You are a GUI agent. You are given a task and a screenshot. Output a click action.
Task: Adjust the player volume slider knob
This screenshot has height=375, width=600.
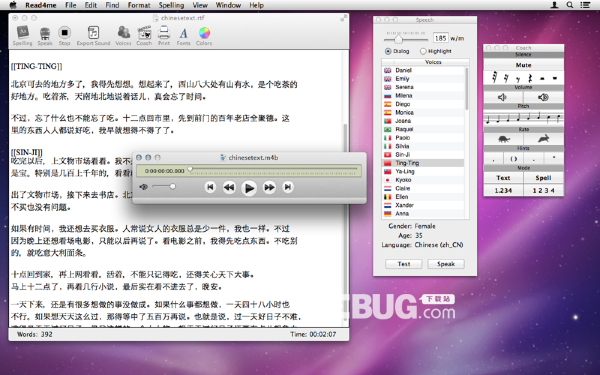[x=173, y=186]
